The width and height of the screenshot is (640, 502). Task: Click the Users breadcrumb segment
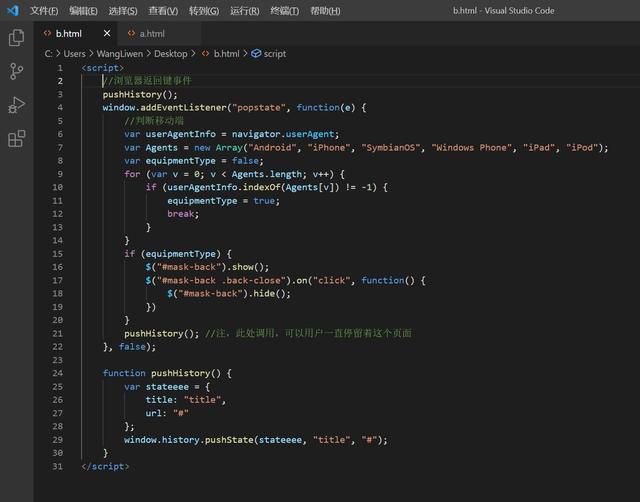click(x=74, y=53)
